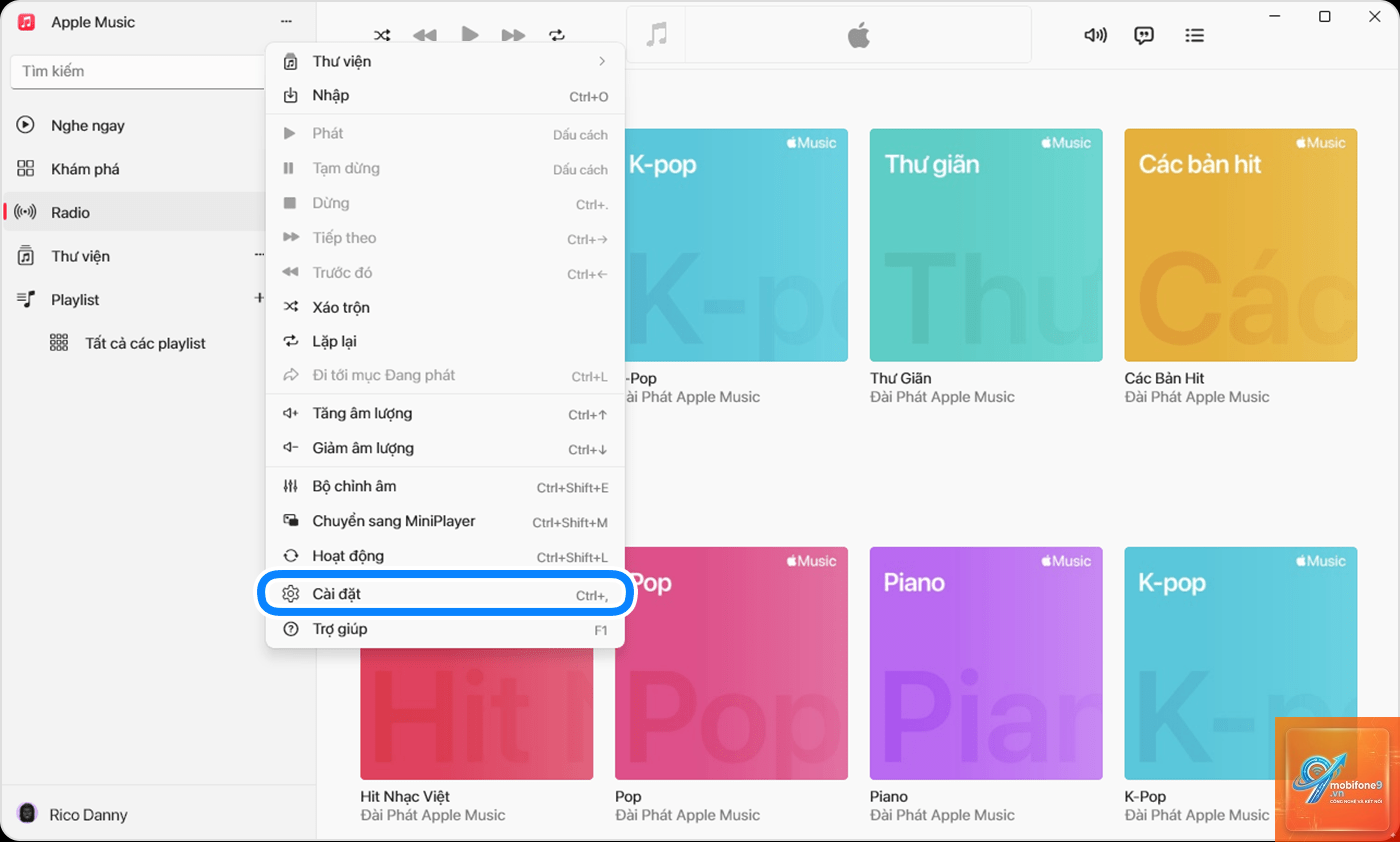
Task: Click the Rico Danny profile avatar
Action: pos(28,814)
